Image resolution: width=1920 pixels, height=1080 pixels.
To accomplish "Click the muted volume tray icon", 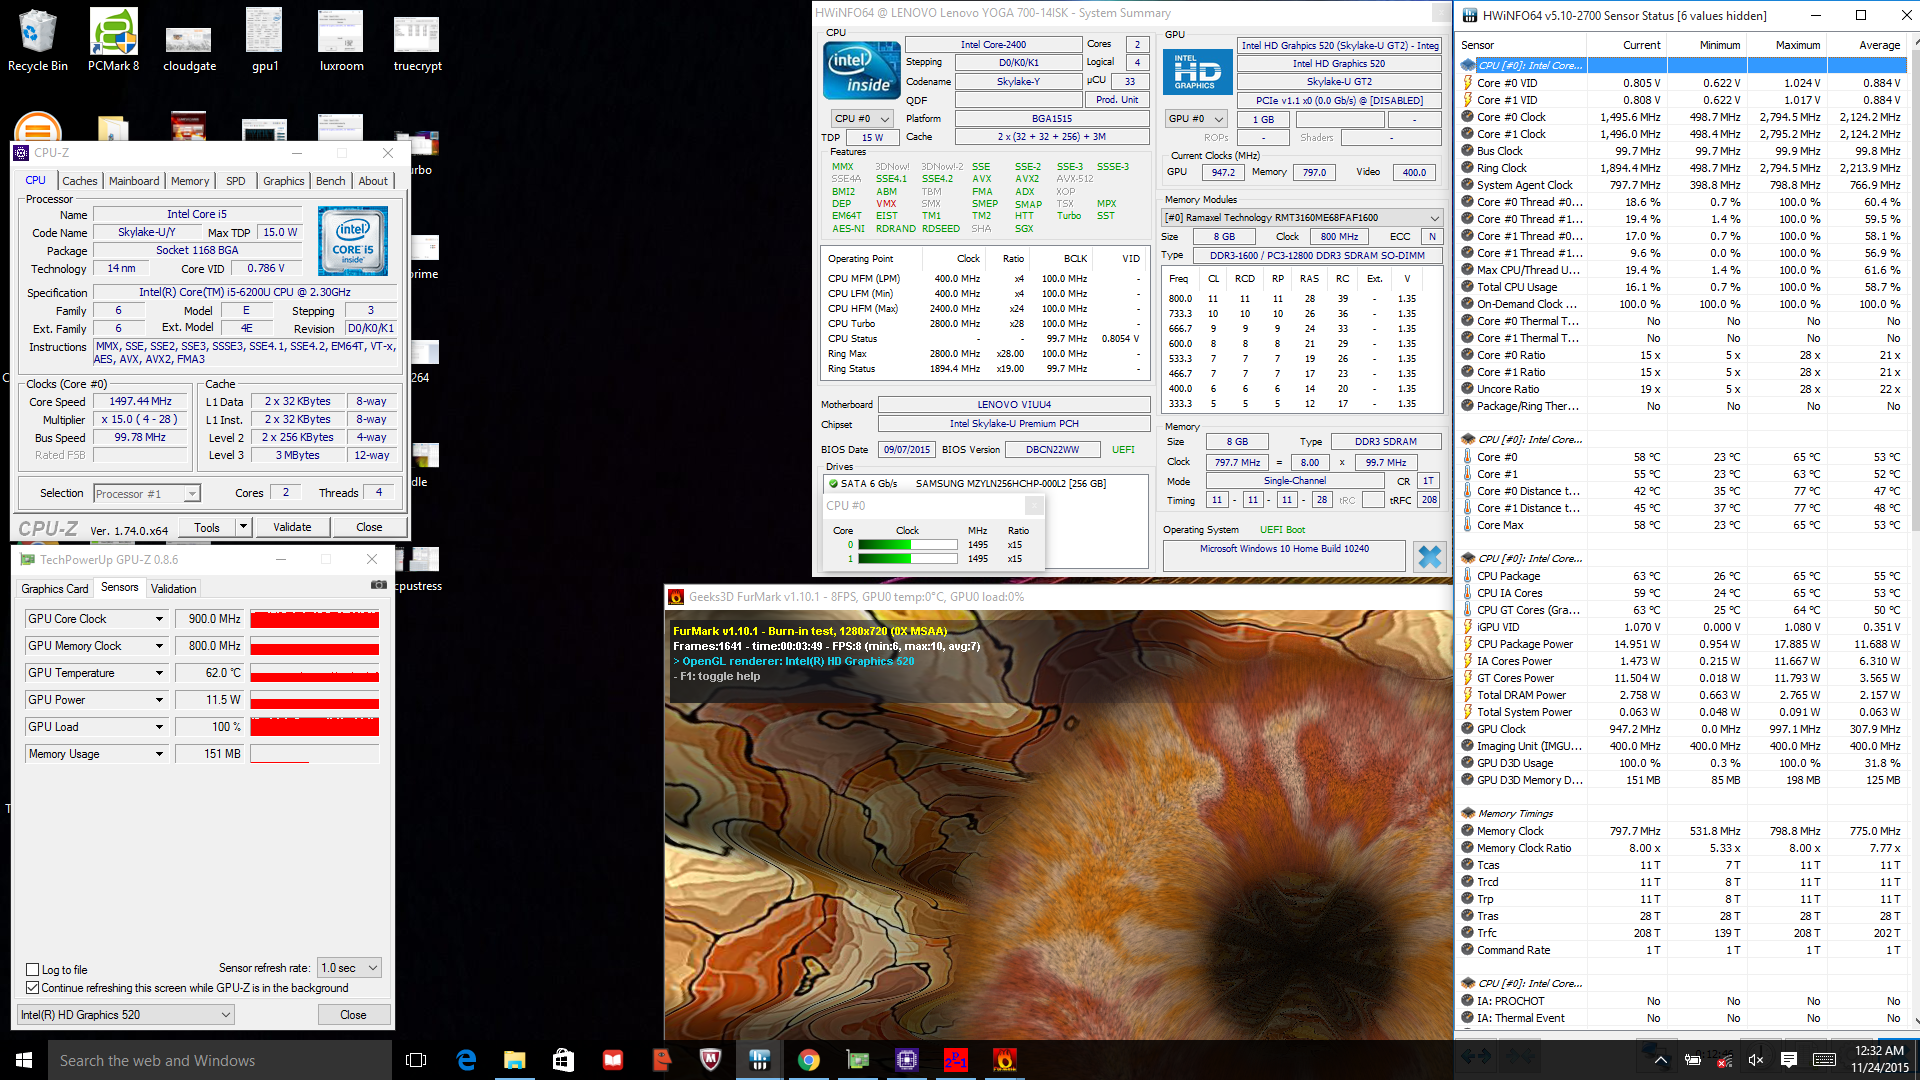I will 1756,1060.
